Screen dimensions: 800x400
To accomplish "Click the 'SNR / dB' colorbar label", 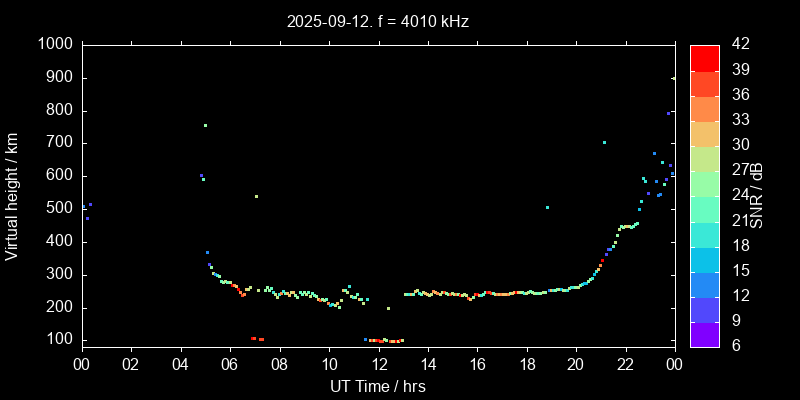I will click(x=757, y=195).
